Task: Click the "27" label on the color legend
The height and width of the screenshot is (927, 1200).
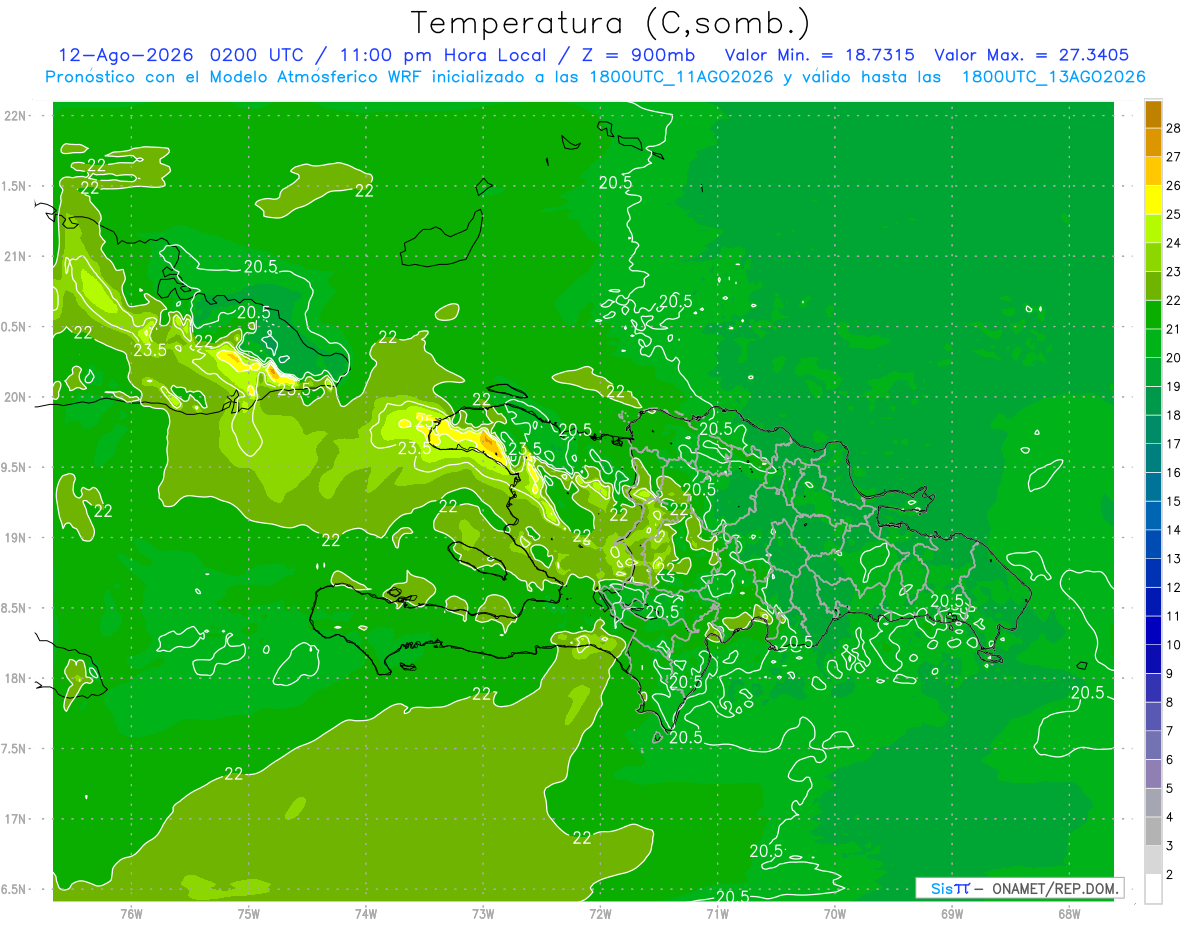Action: 1173,157
